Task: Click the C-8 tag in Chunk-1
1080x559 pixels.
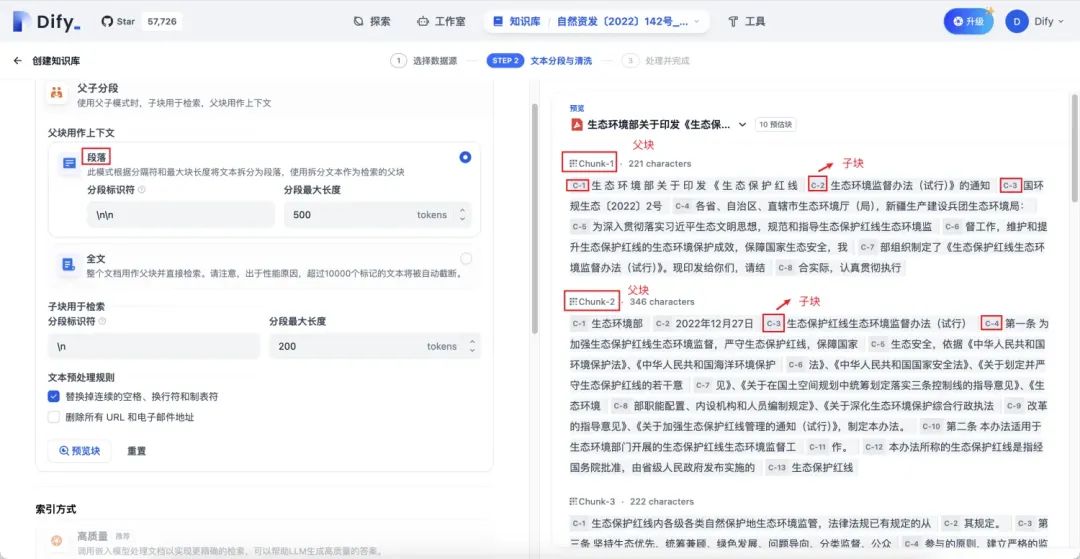Action: coord(785,267)
